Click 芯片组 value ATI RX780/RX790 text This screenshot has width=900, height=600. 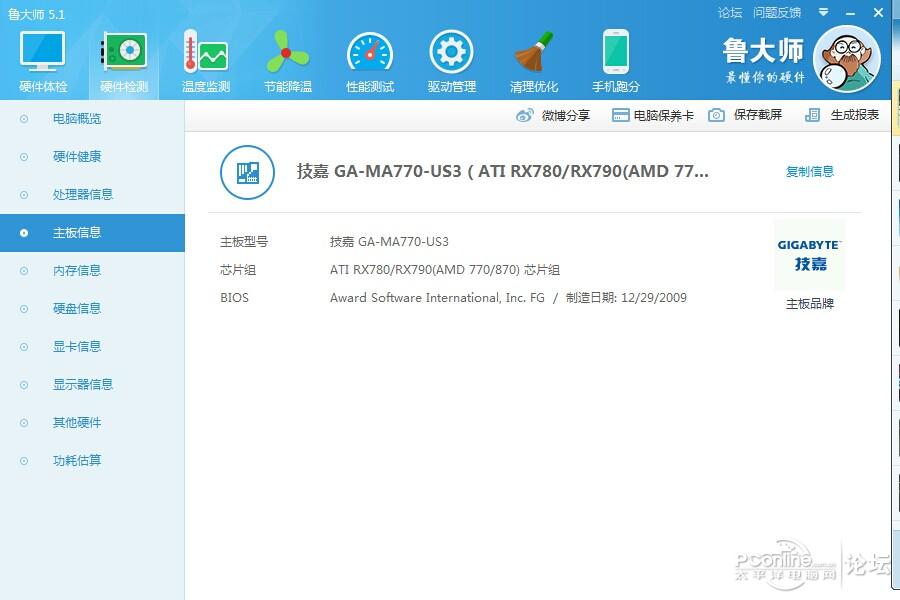(445, 270)
